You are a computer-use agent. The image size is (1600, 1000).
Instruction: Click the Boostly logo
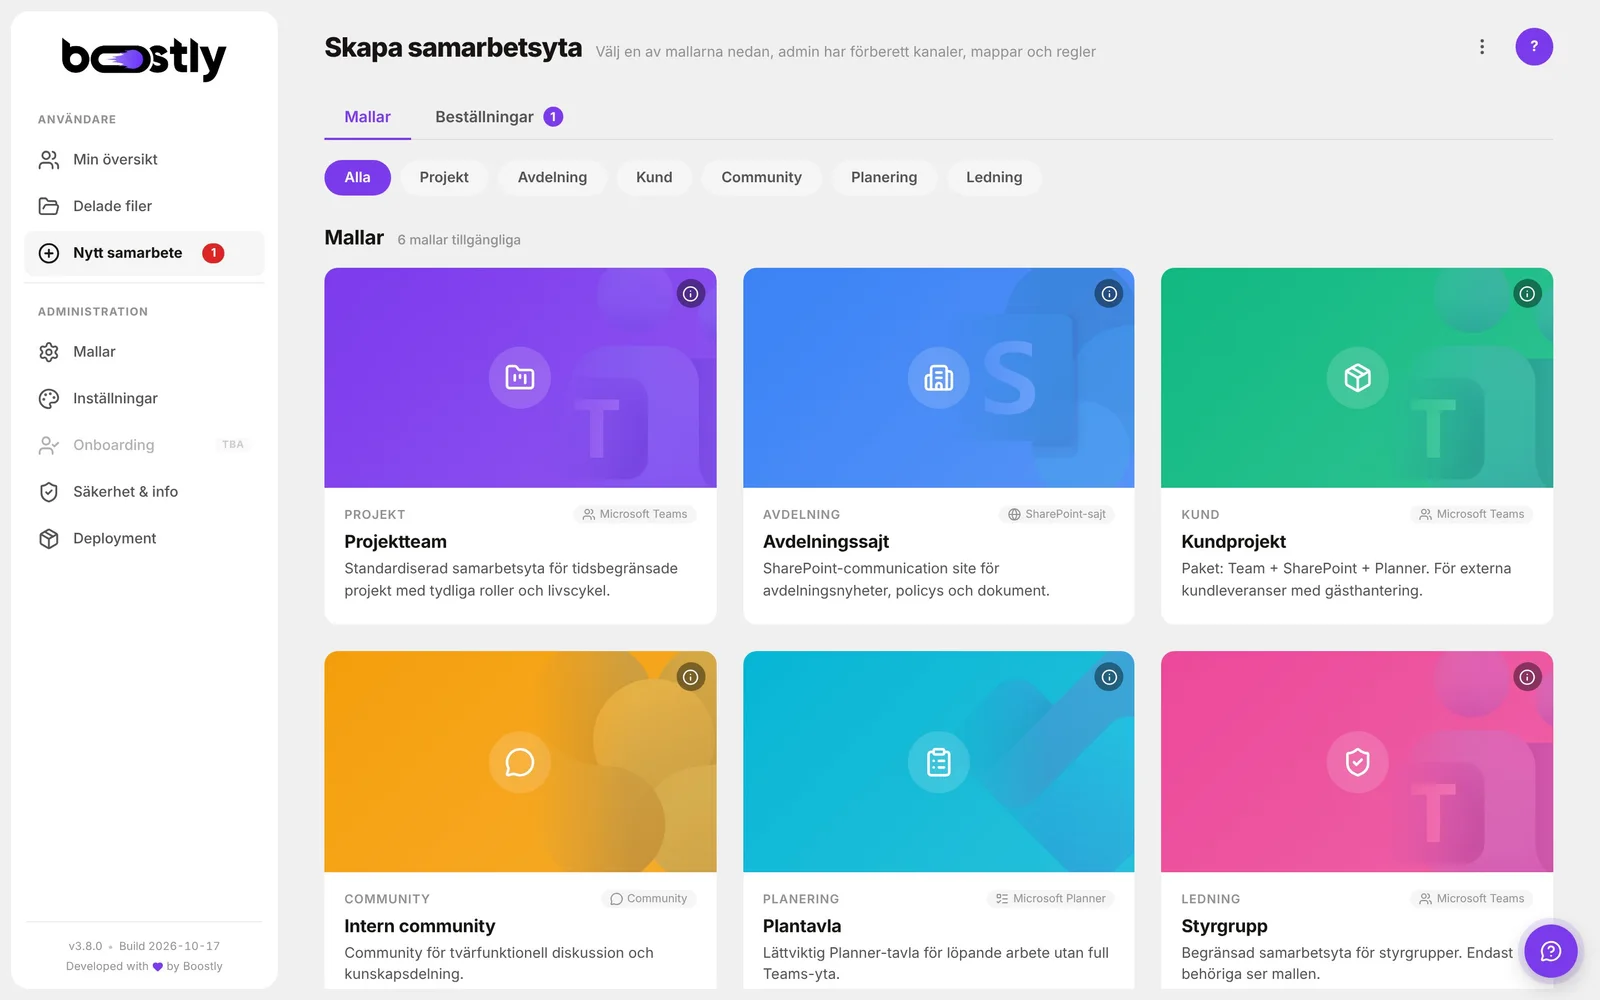click(x=144, y=59)
